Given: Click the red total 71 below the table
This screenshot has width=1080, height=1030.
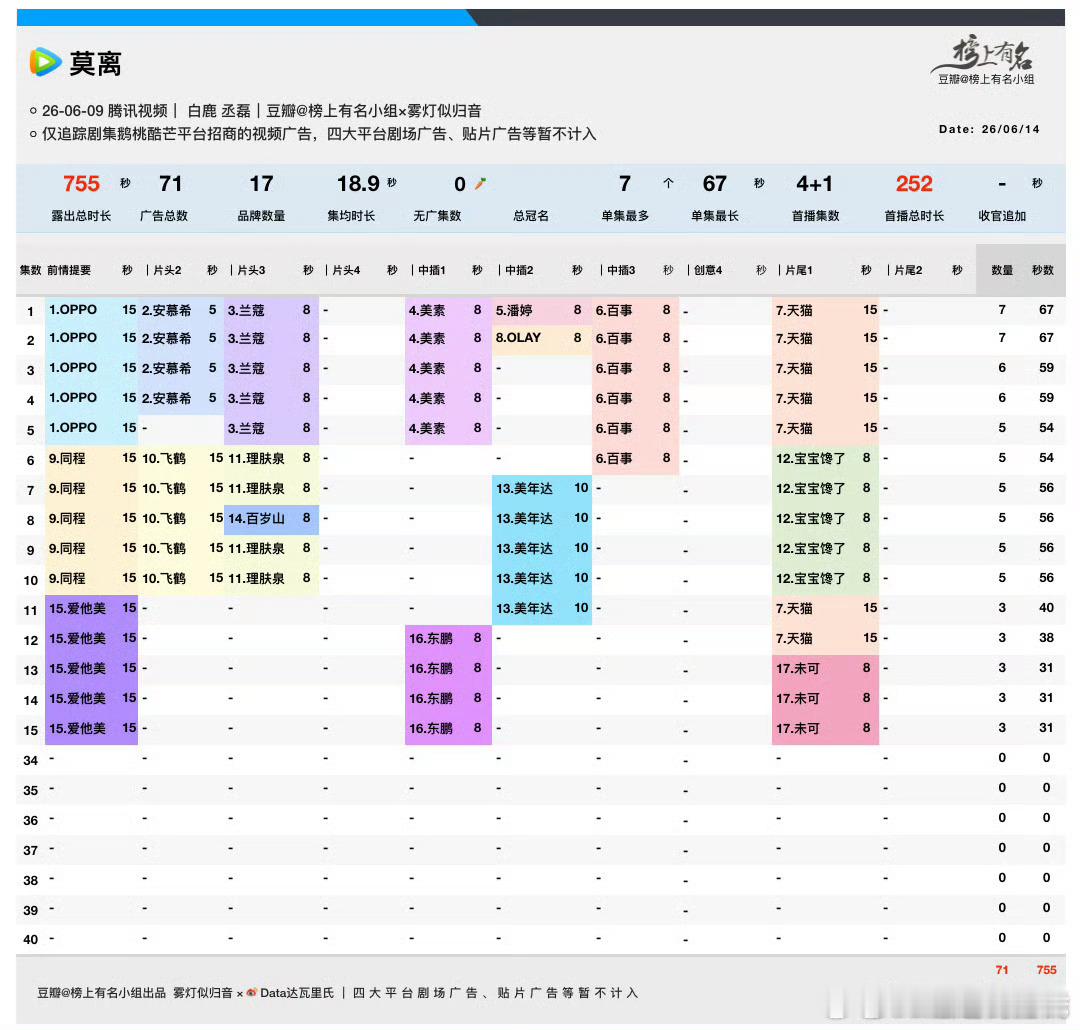Looking at the screenshot, I should [1002, 970].
